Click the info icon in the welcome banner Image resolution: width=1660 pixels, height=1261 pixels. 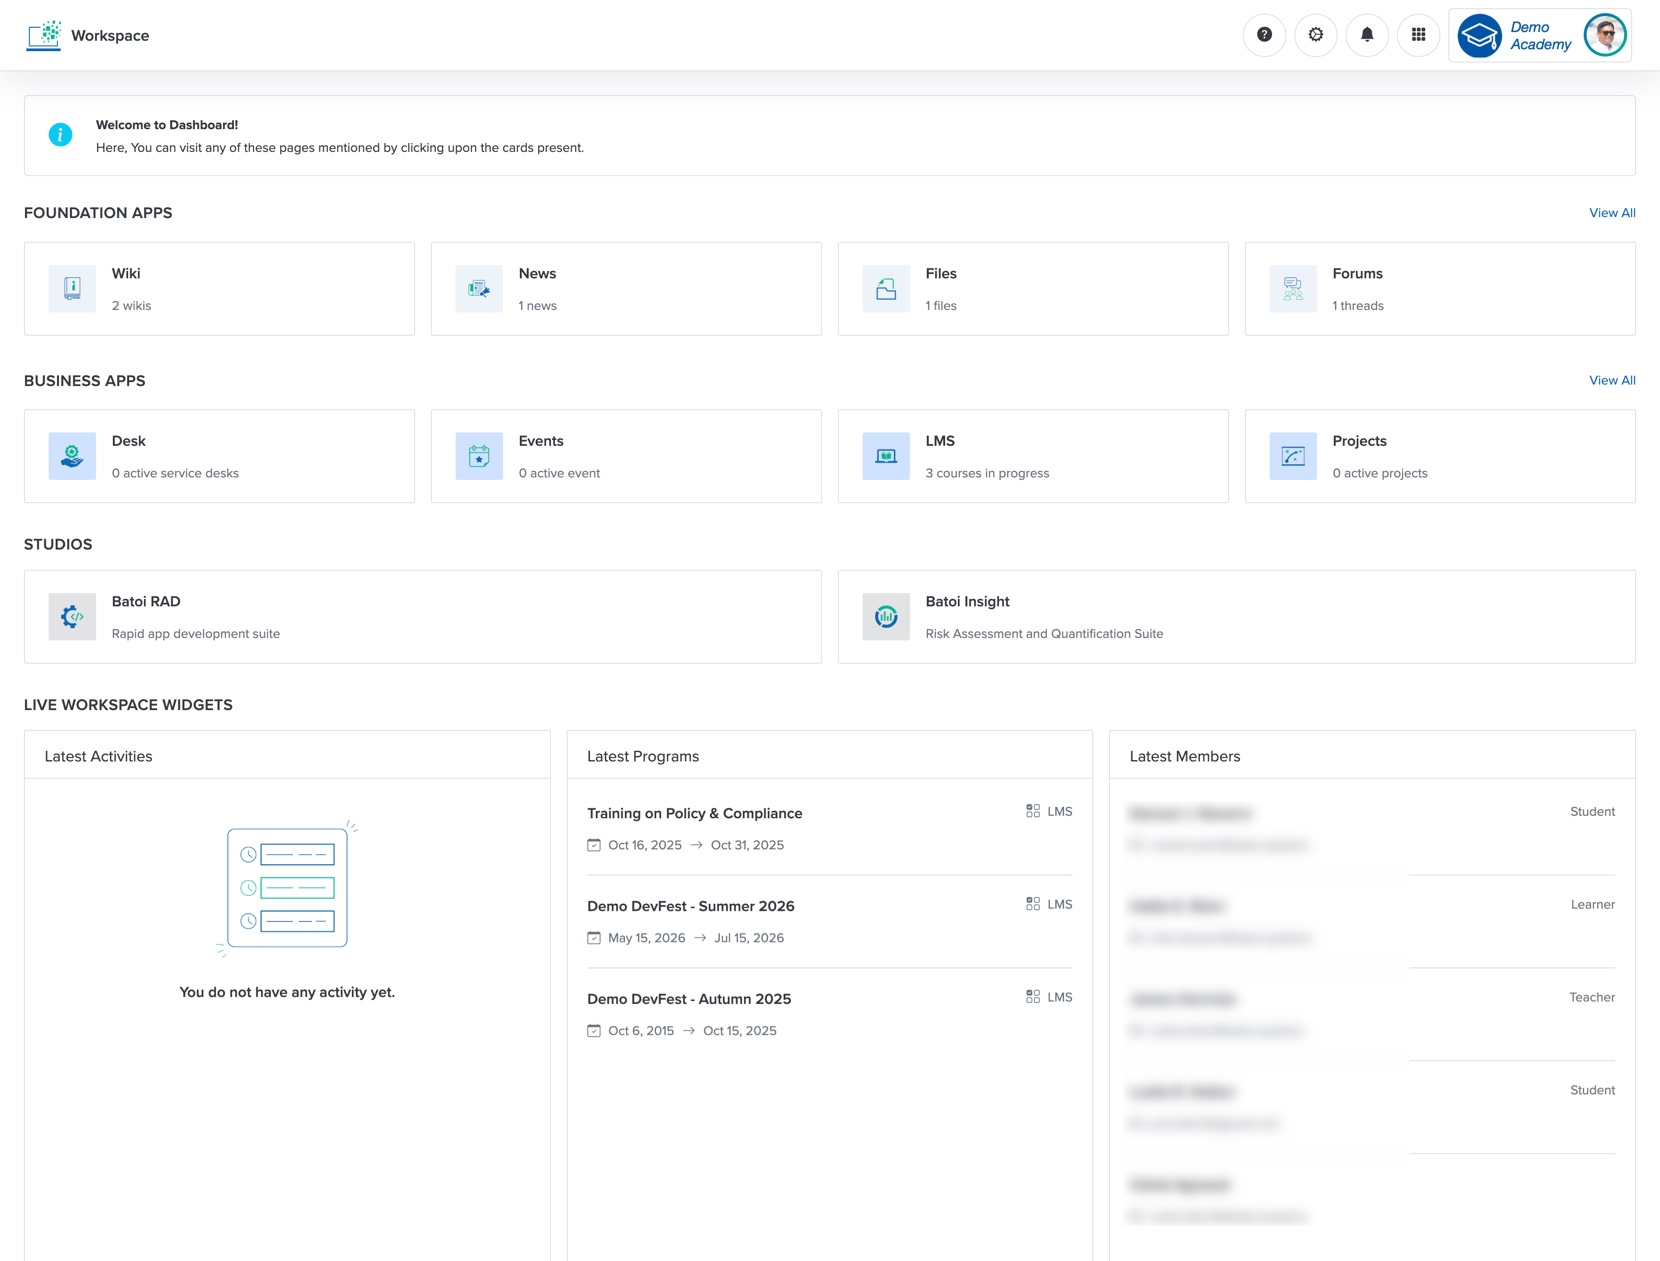60,134
